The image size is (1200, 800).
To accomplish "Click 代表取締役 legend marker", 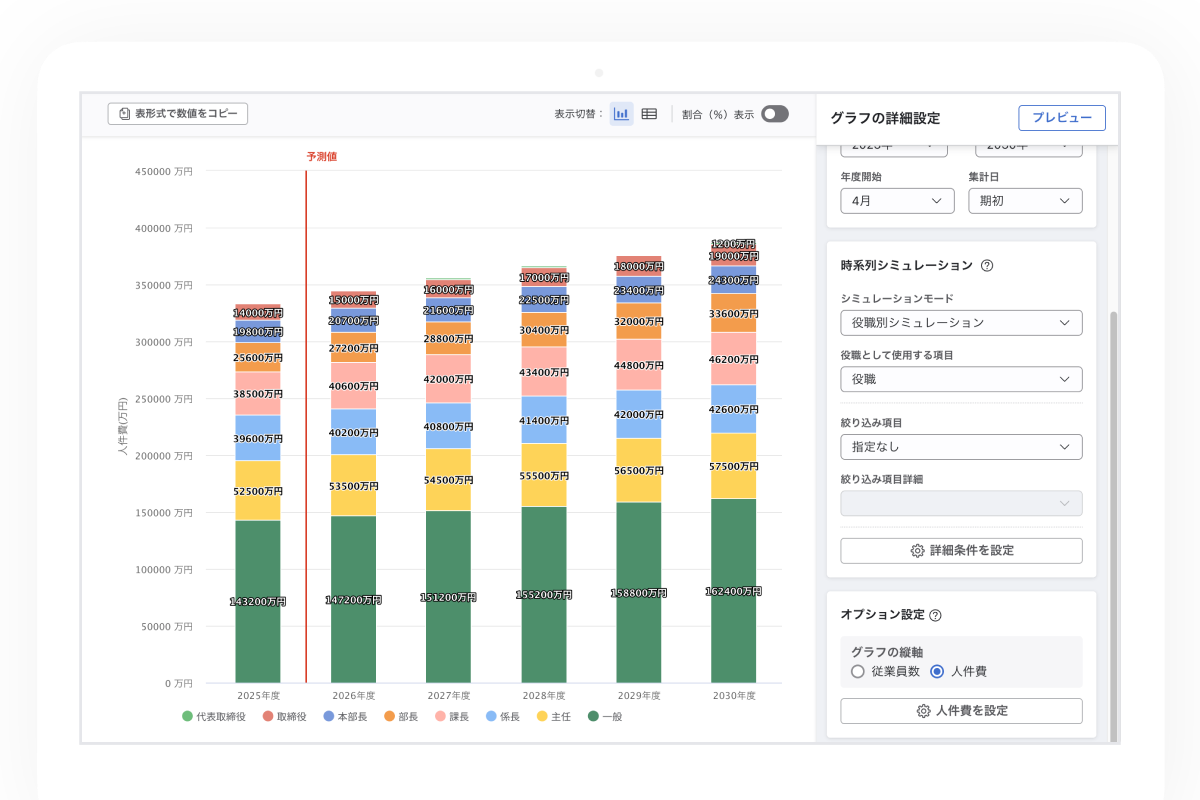I will coord(187,716).
